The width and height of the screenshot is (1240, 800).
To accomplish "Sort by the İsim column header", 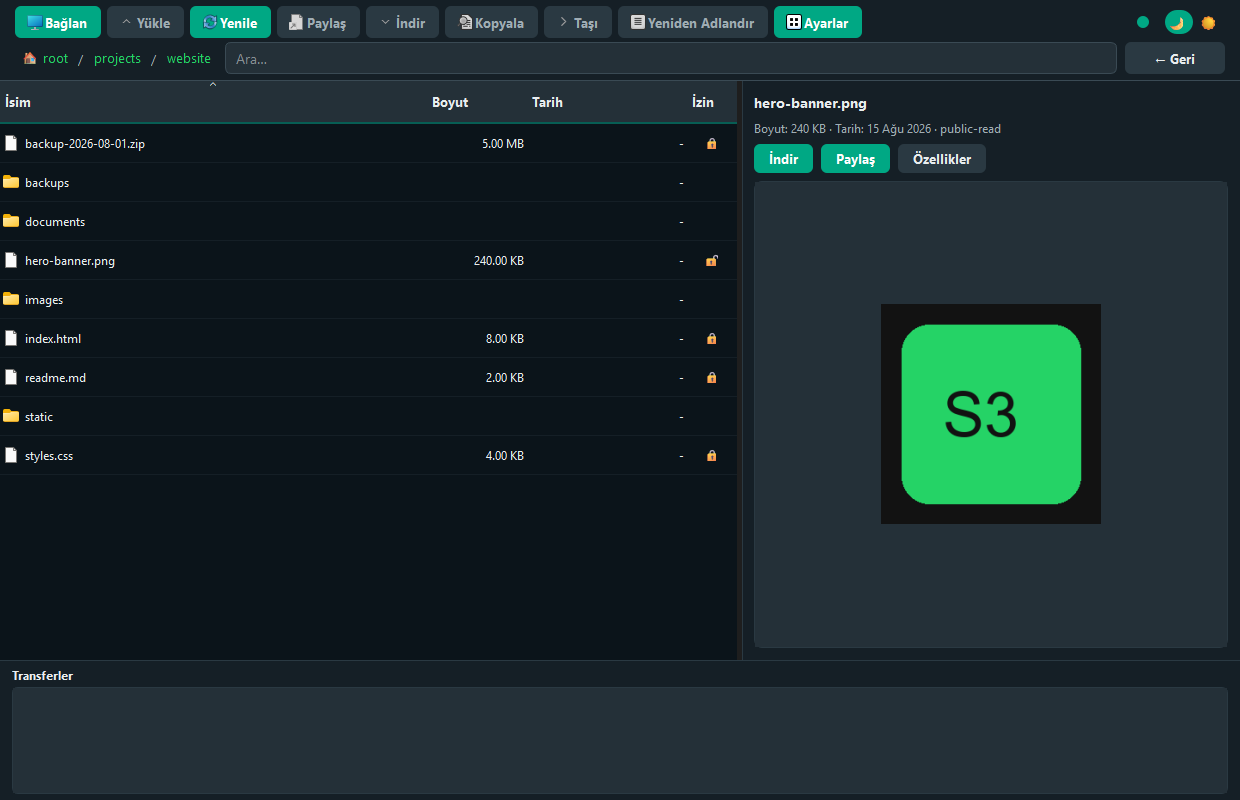I will 18,102.
